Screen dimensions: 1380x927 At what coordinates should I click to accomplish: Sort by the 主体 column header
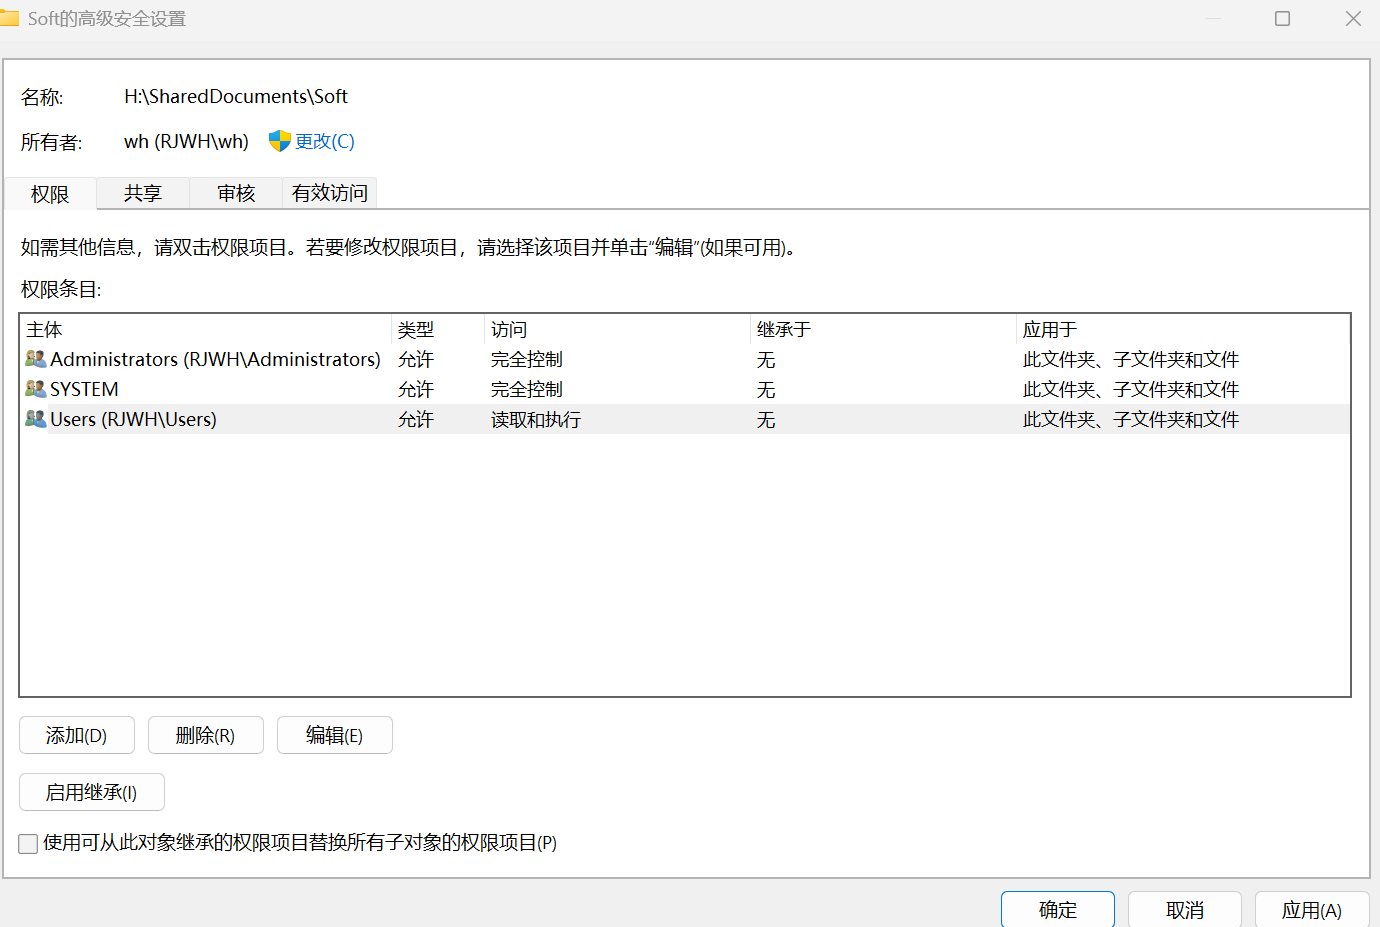[206, 329]
